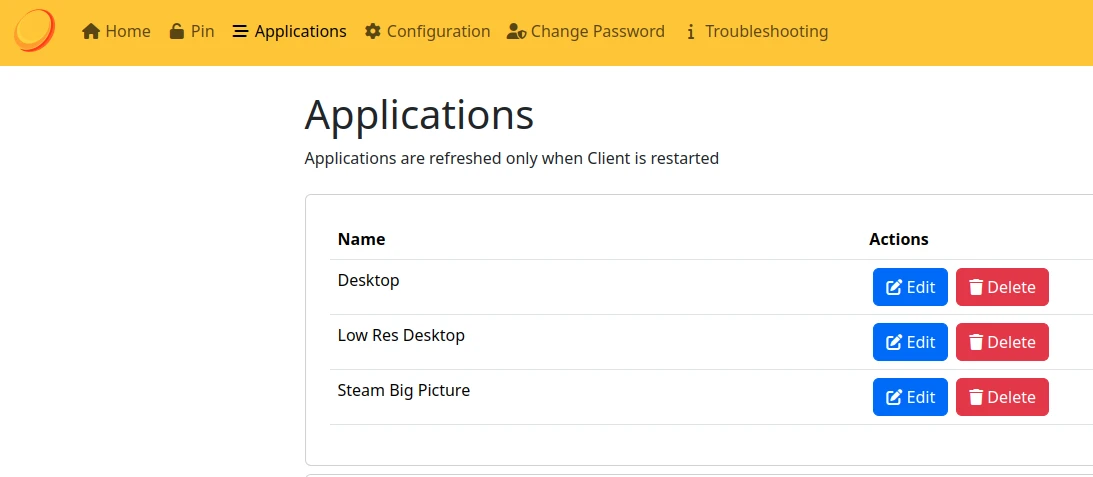Click the Configuration gear icon
This screenshot has height=477, width=1093.
[x=373, y=32]
